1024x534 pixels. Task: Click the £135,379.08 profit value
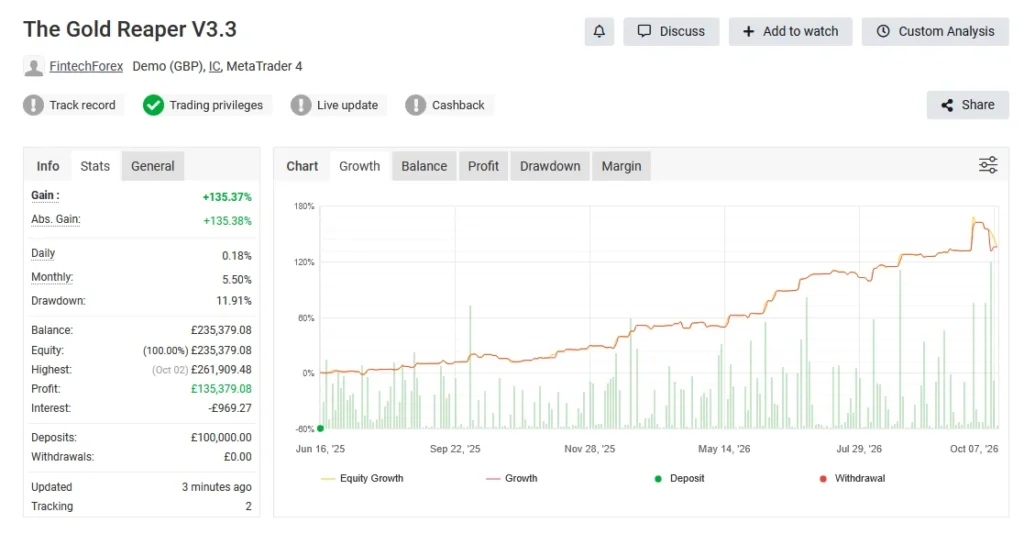click(221, 389)
